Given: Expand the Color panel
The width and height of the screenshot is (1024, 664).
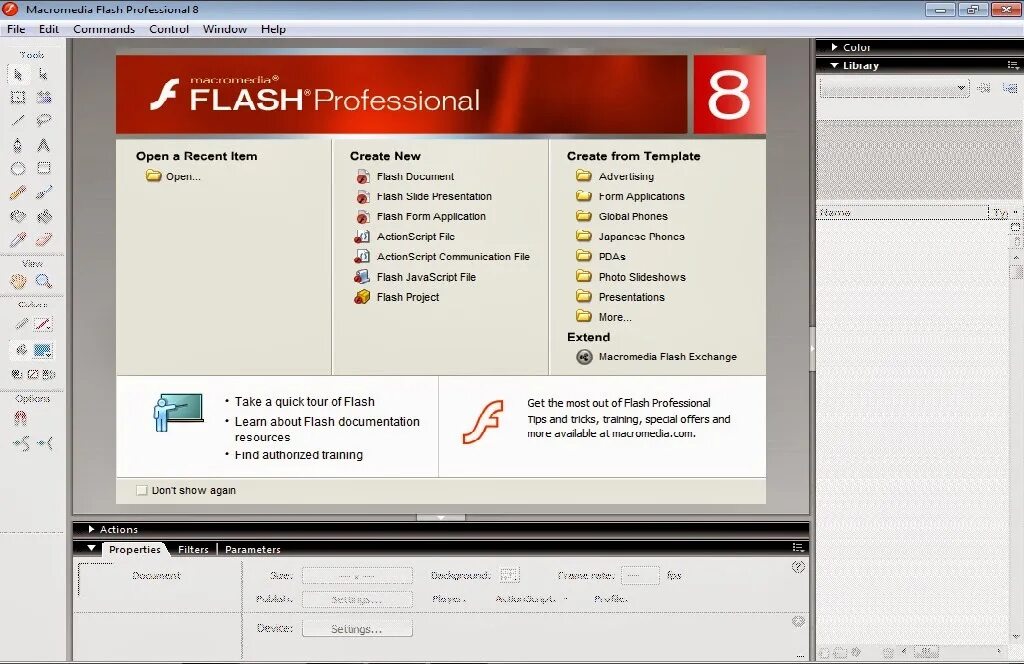Looking at the screenshot, I should pyautogui.click(x=835, y=47).
